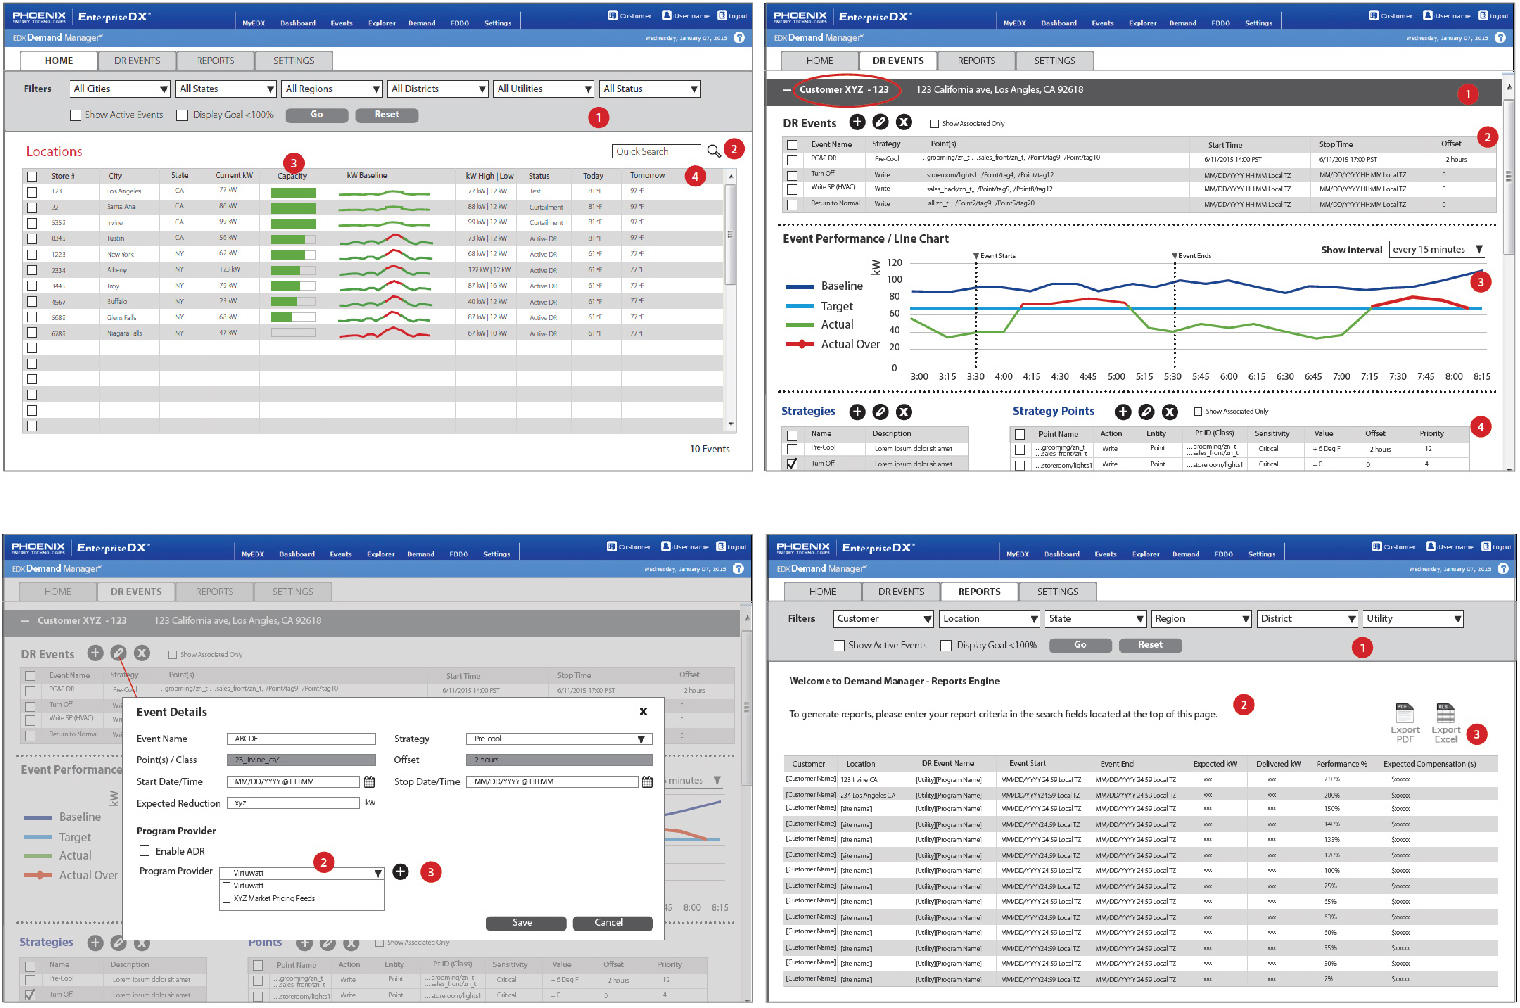Toggle Show Active Events under All Cities filter
This screenshot has width=1520, height=1008.
76,115
